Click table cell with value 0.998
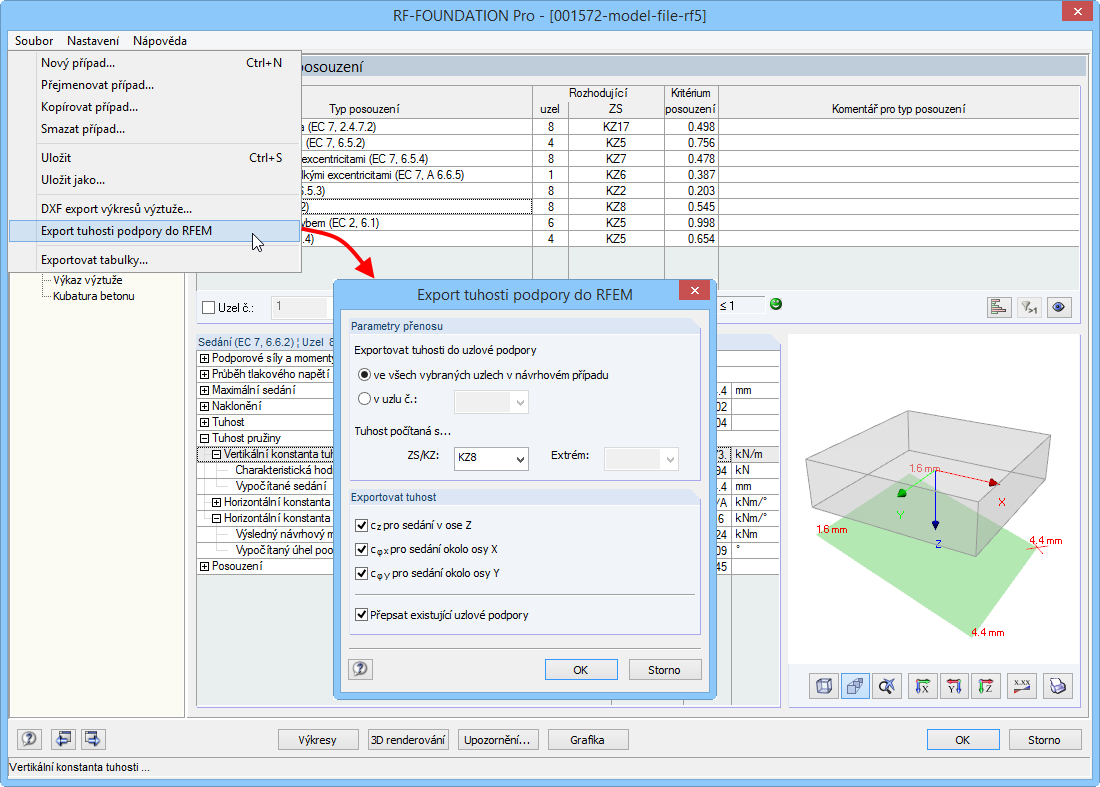1100x787 pixels. 691,223
